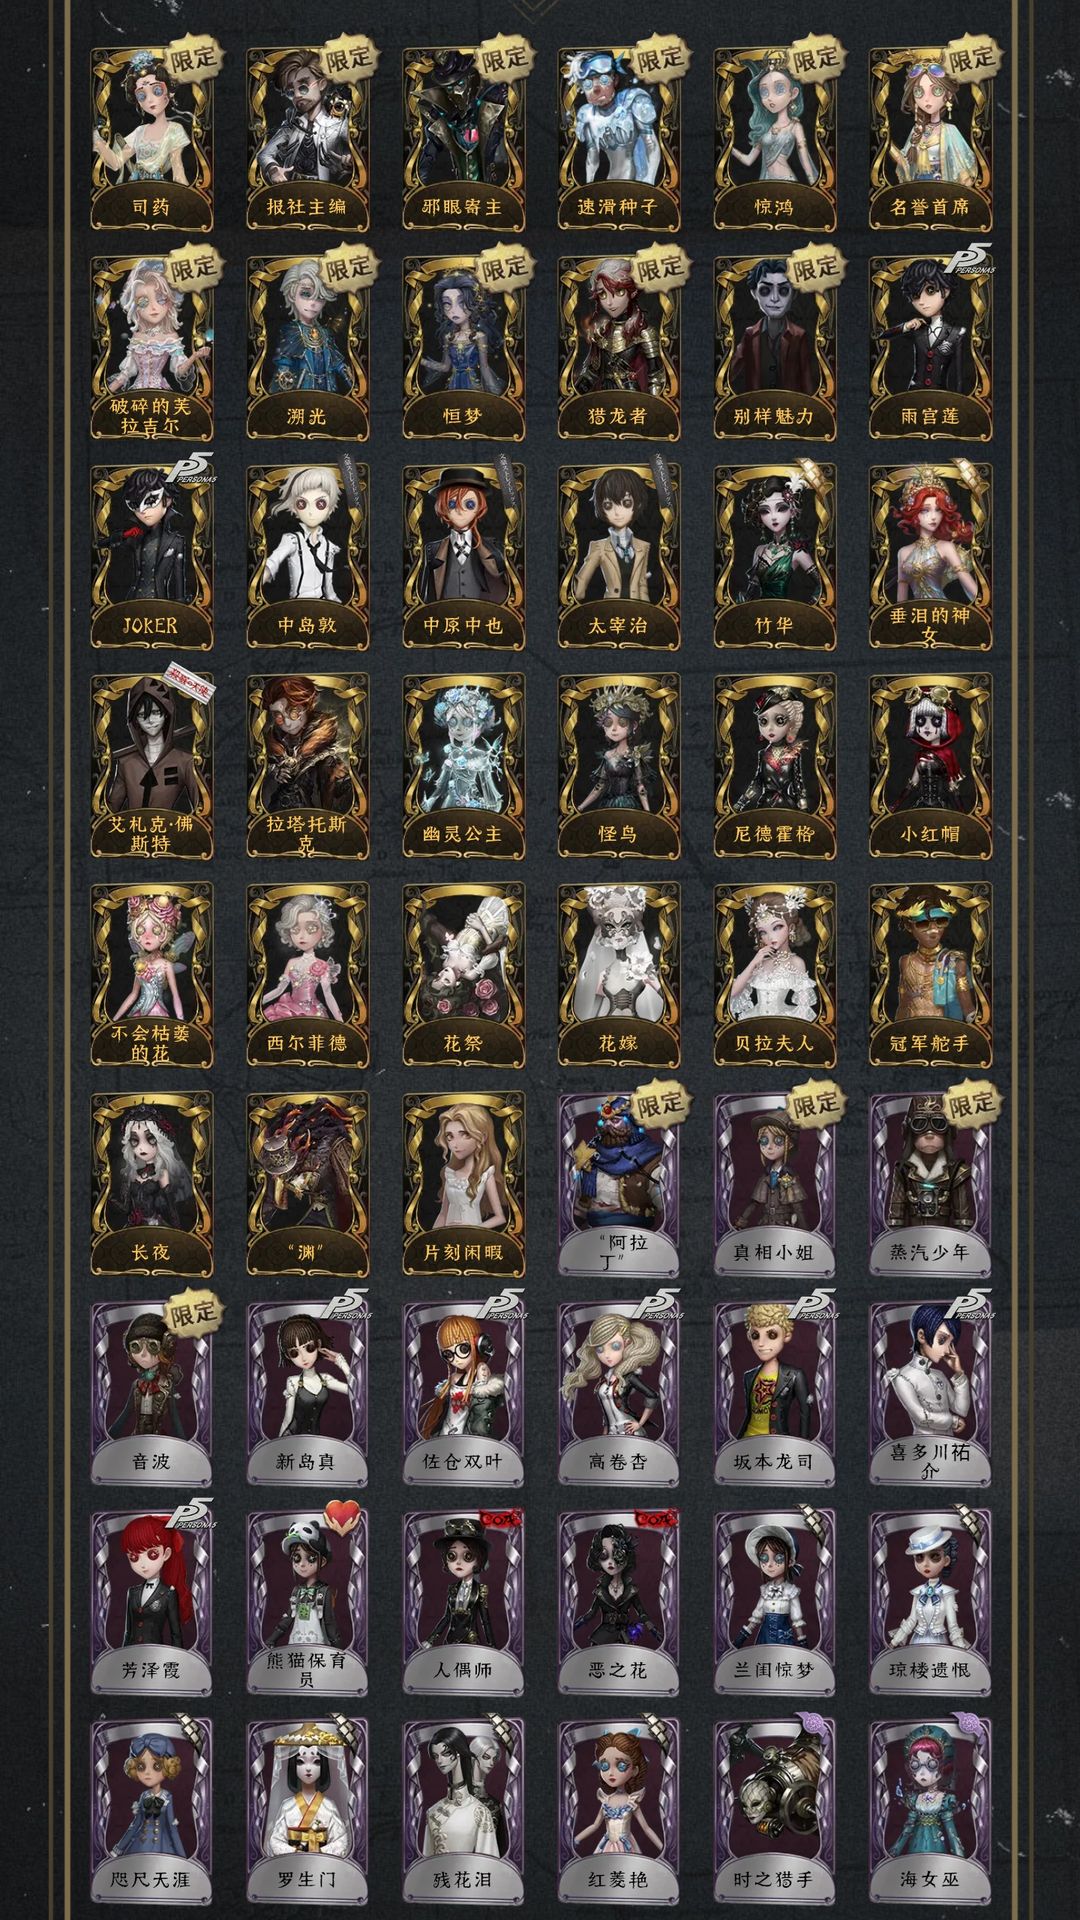Click the 太宰治 name label

coord(618,625)
